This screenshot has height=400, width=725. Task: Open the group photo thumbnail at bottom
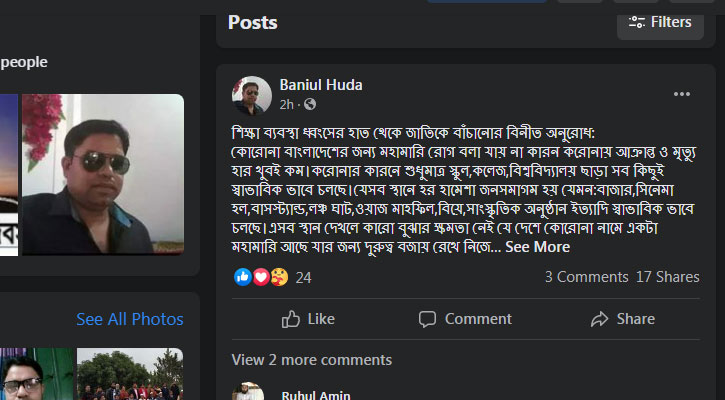[x=130, y=375]
